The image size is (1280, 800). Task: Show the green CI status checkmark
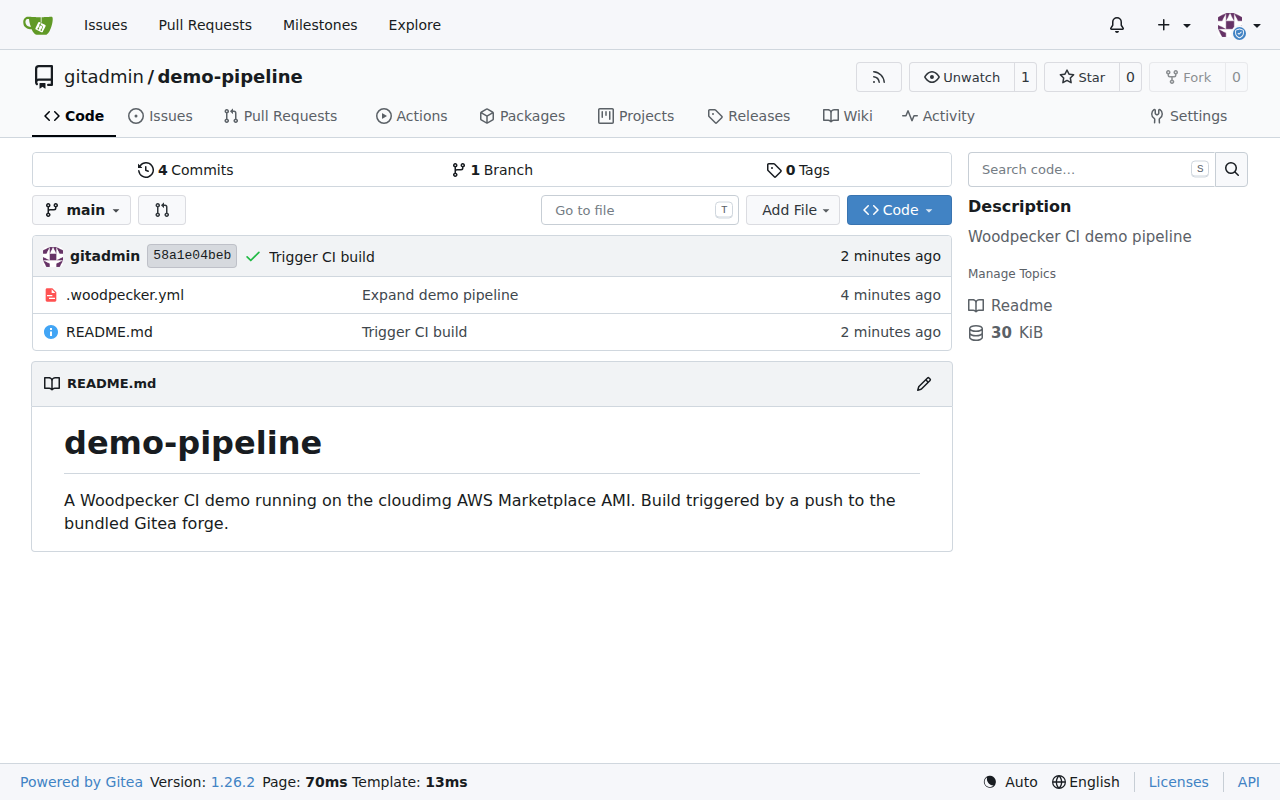[252, 257]
